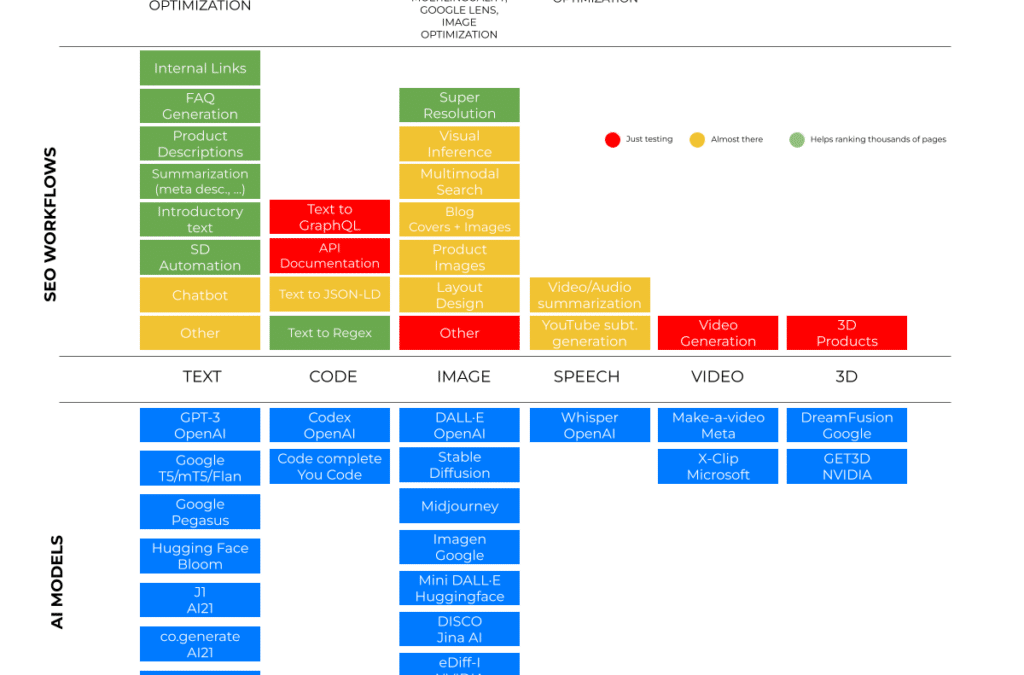This screenshot has width=1024, height=675.
Task: Click the Visual Inference box
Action: click(x=459, y=144)
